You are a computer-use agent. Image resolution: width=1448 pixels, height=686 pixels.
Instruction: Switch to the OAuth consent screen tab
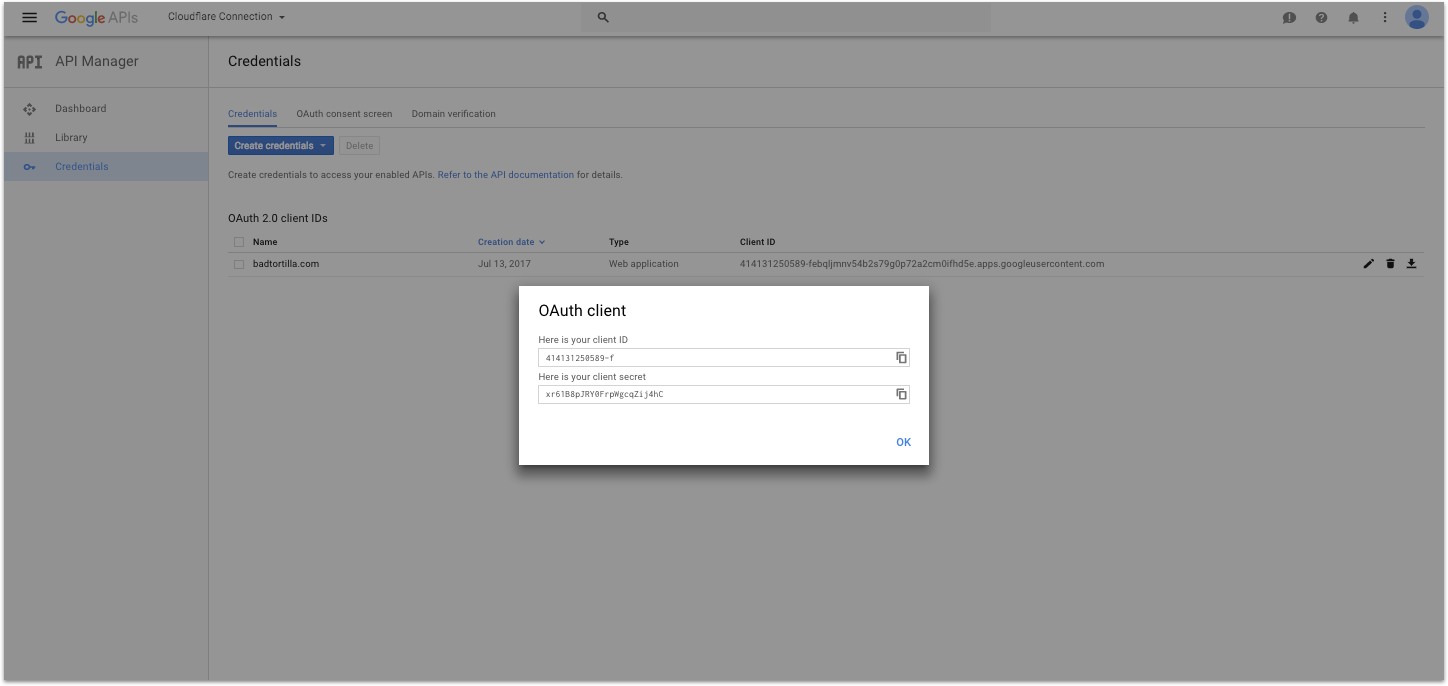(344, 113)
